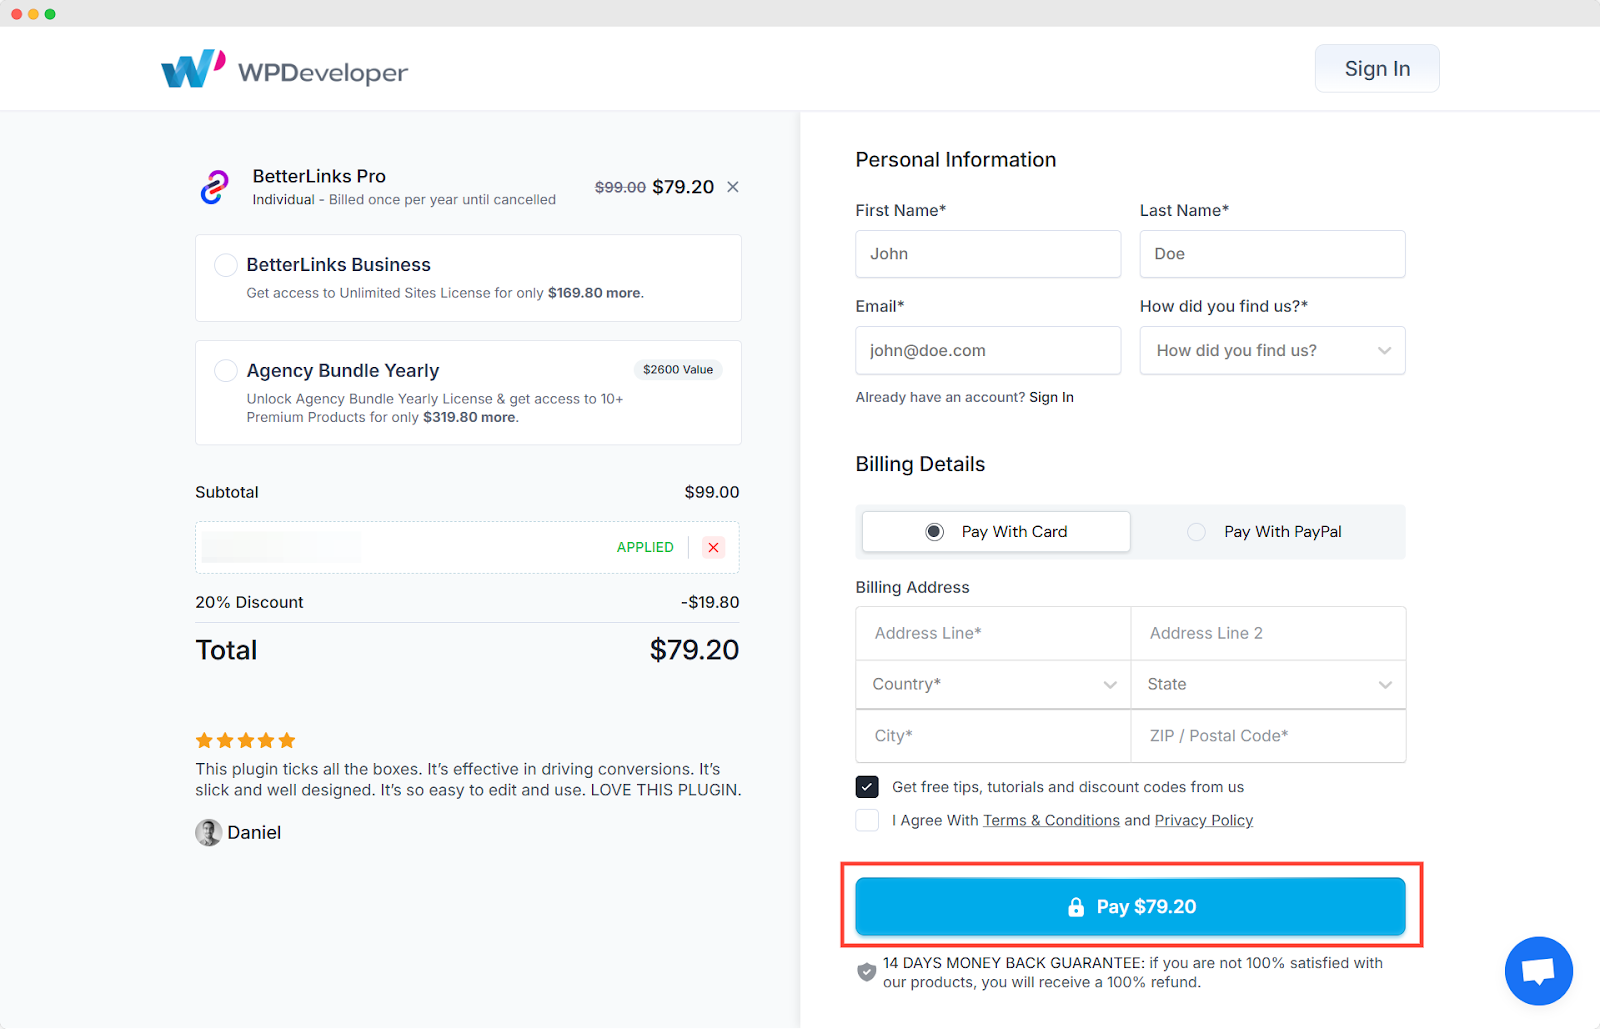Select the BetterLinks Business plan
This screenshot has width=1600, height=1029.
(x=226, y=264)
